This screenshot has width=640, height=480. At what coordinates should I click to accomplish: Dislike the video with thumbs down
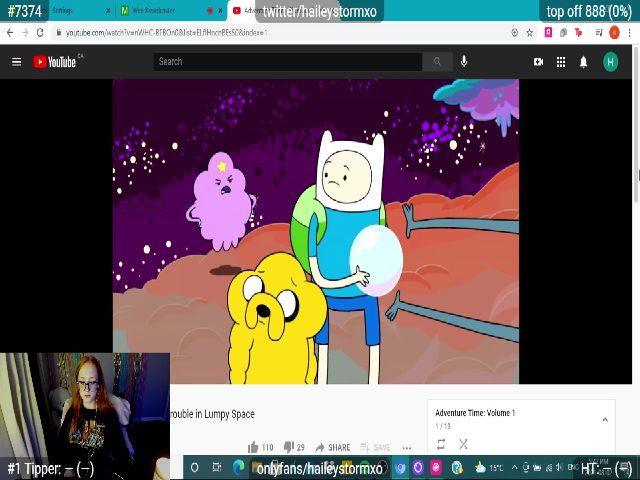point(287,447)
